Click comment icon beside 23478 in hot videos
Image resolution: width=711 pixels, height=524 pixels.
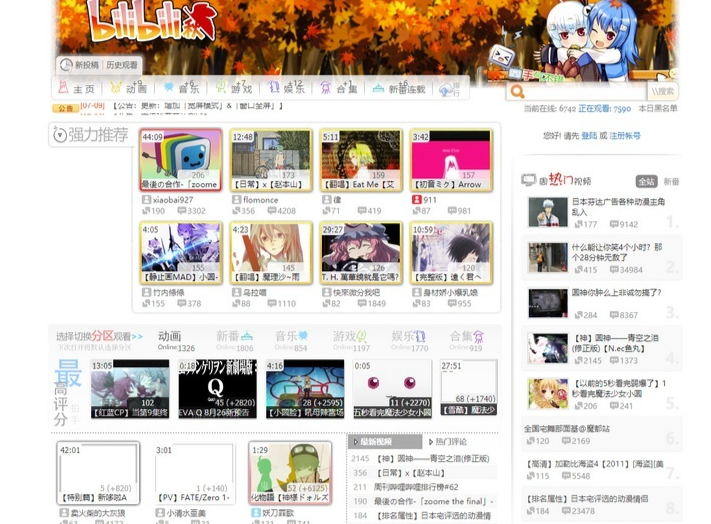click(566, 511)
